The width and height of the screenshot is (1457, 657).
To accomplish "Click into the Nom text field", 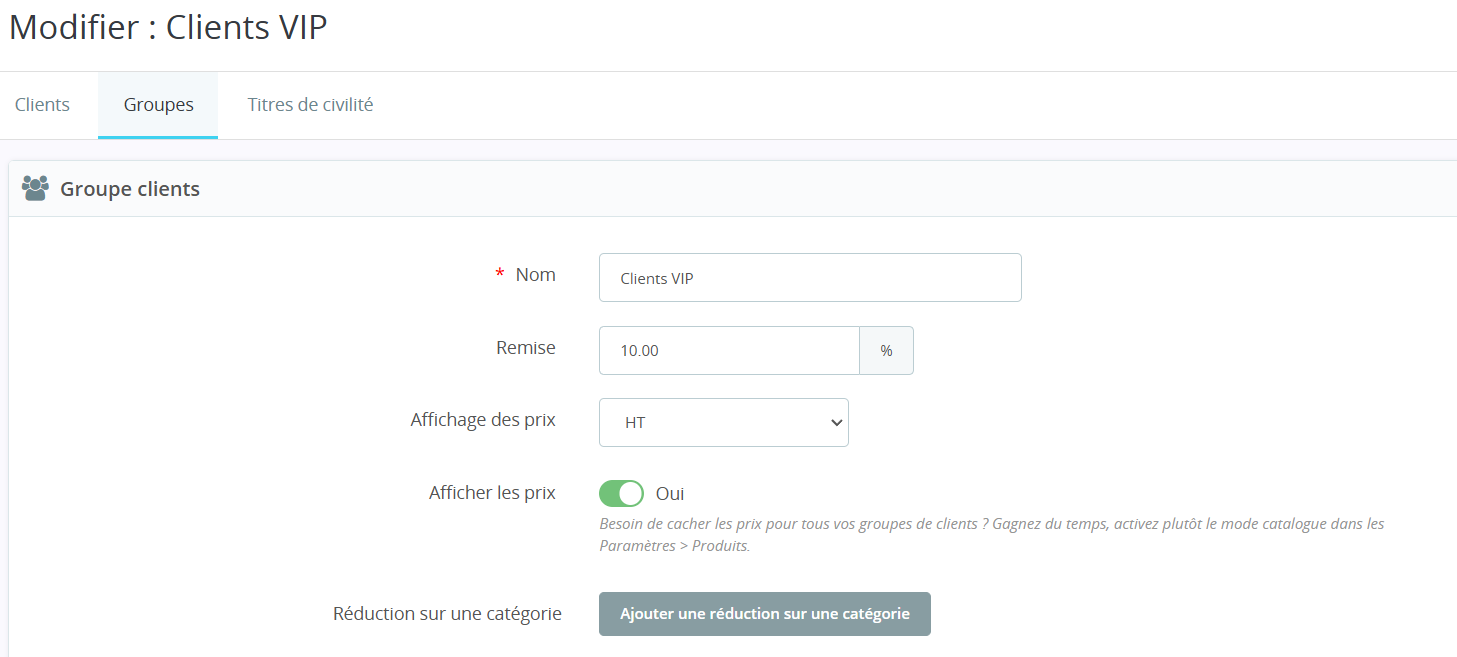I will (810, 278).
